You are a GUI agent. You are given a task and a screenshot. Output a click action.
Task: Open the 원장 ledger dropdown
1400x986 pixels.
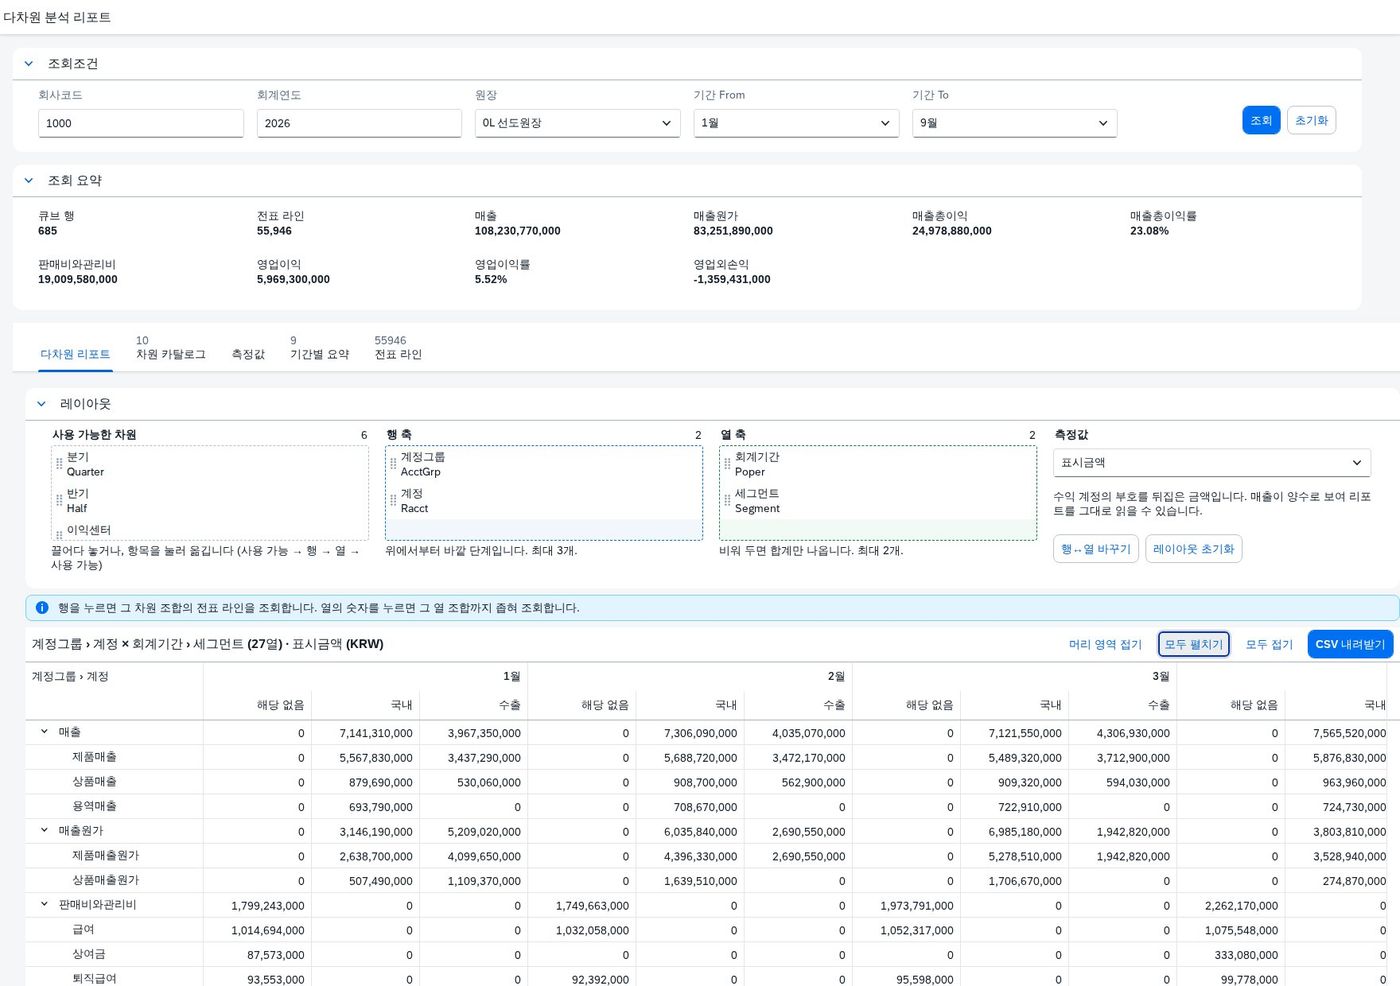click(x=577, y=123)
